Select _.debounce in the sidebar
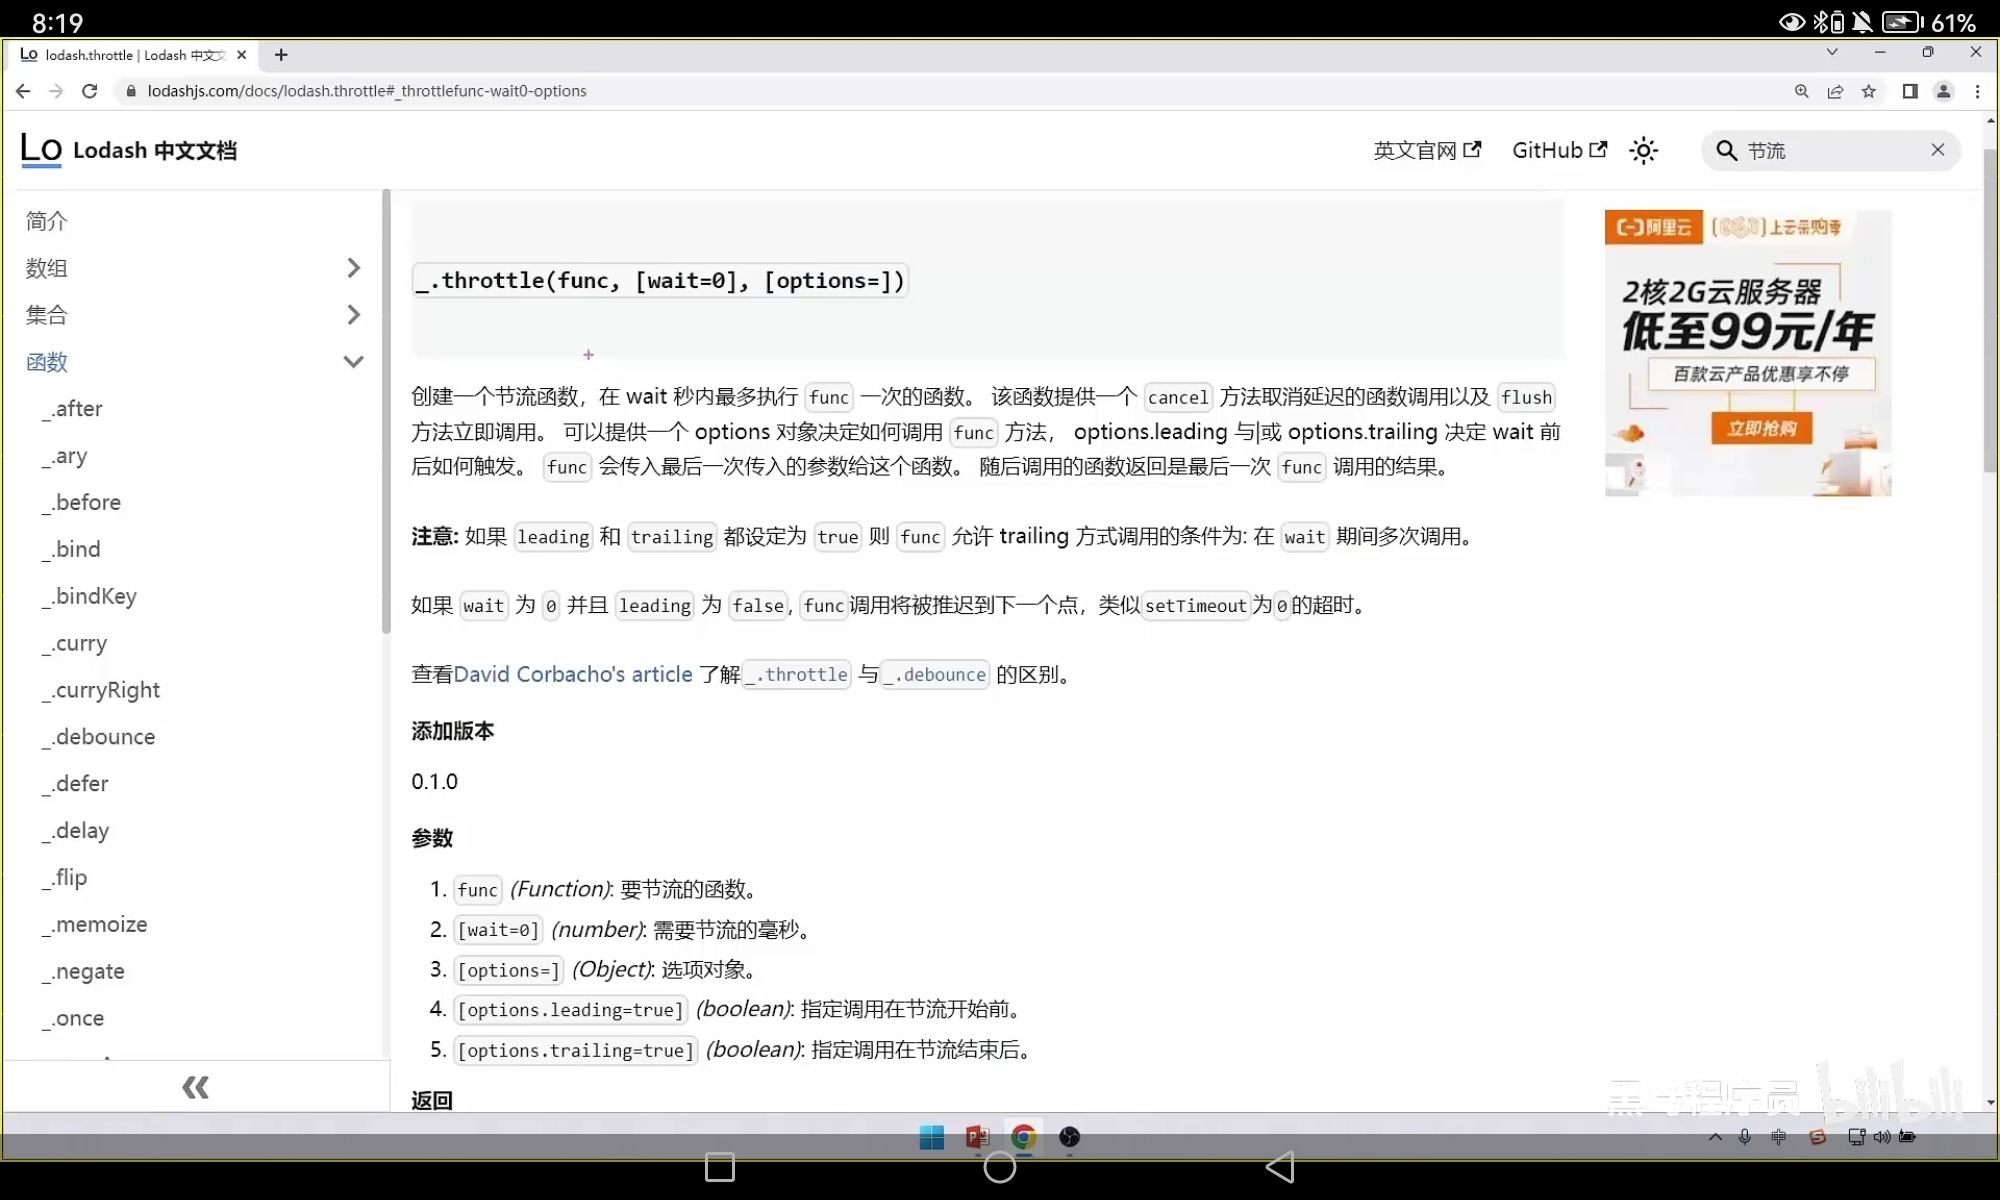 pyautogui.click(x=104, y=737)
